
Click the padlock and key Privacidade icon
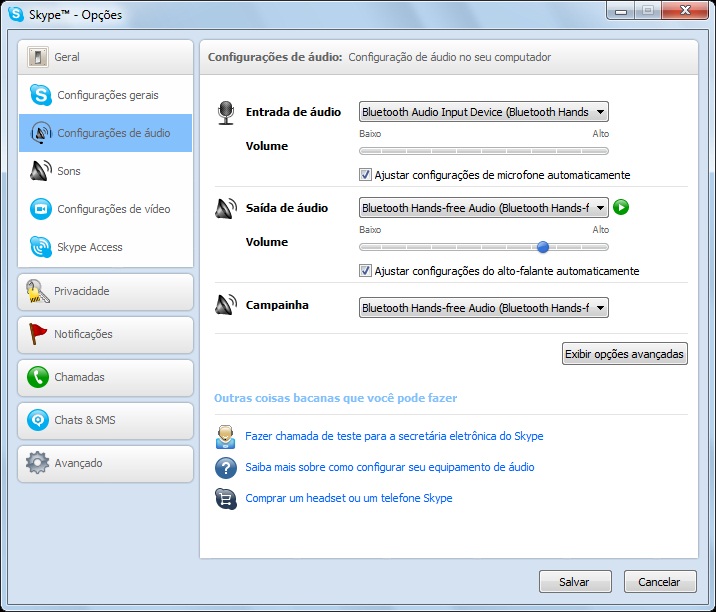pos(37,291)
